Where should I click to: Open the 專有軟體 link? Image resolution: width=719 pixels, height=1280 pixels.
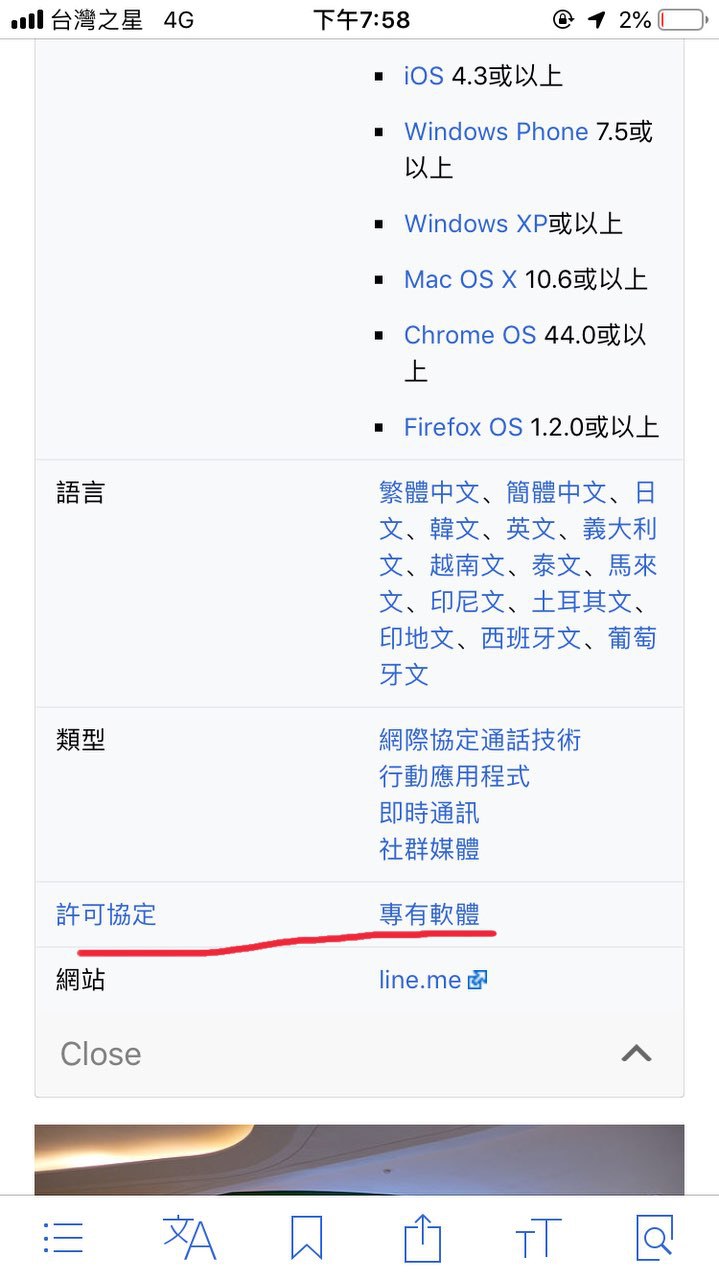pyautogui.click(x=429, y=914)
